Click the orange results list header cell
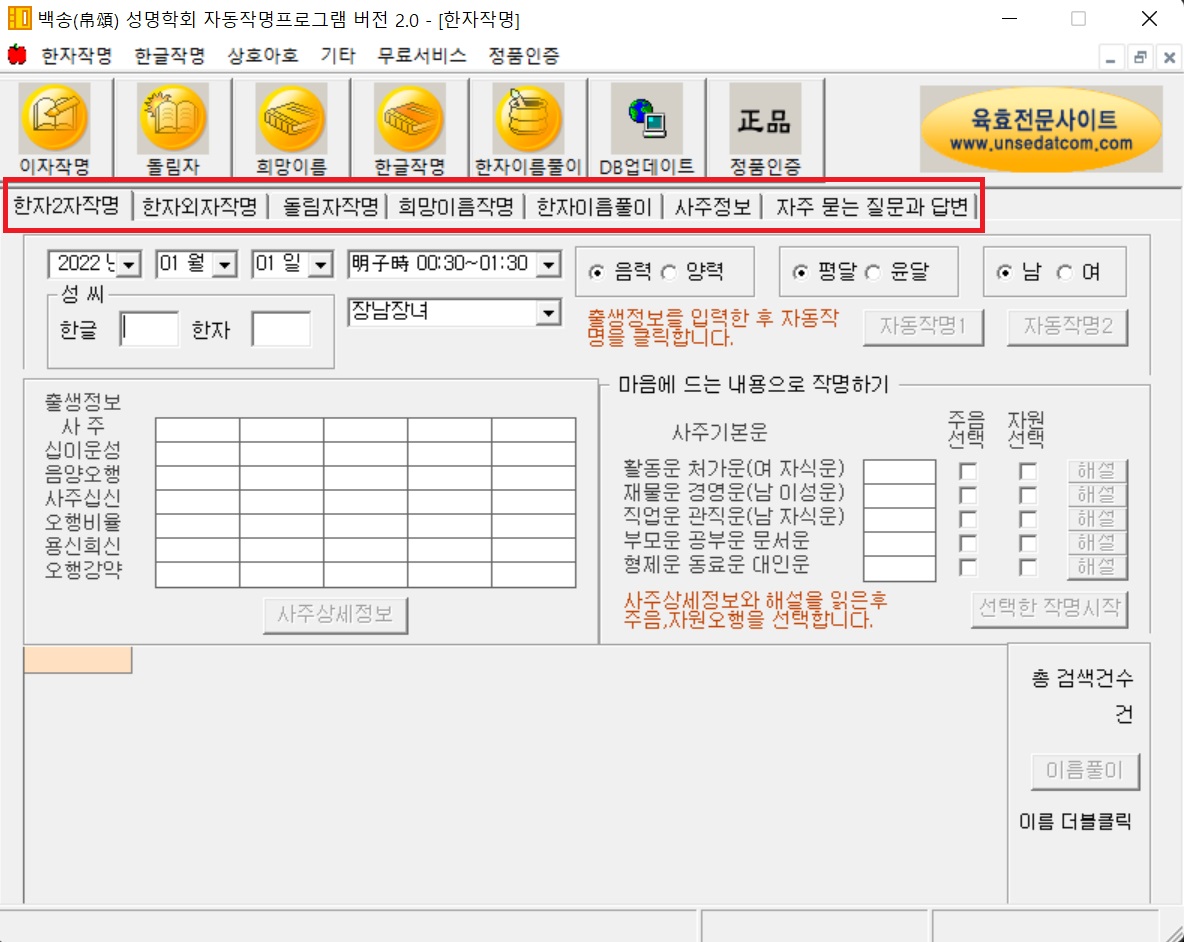 78,660
